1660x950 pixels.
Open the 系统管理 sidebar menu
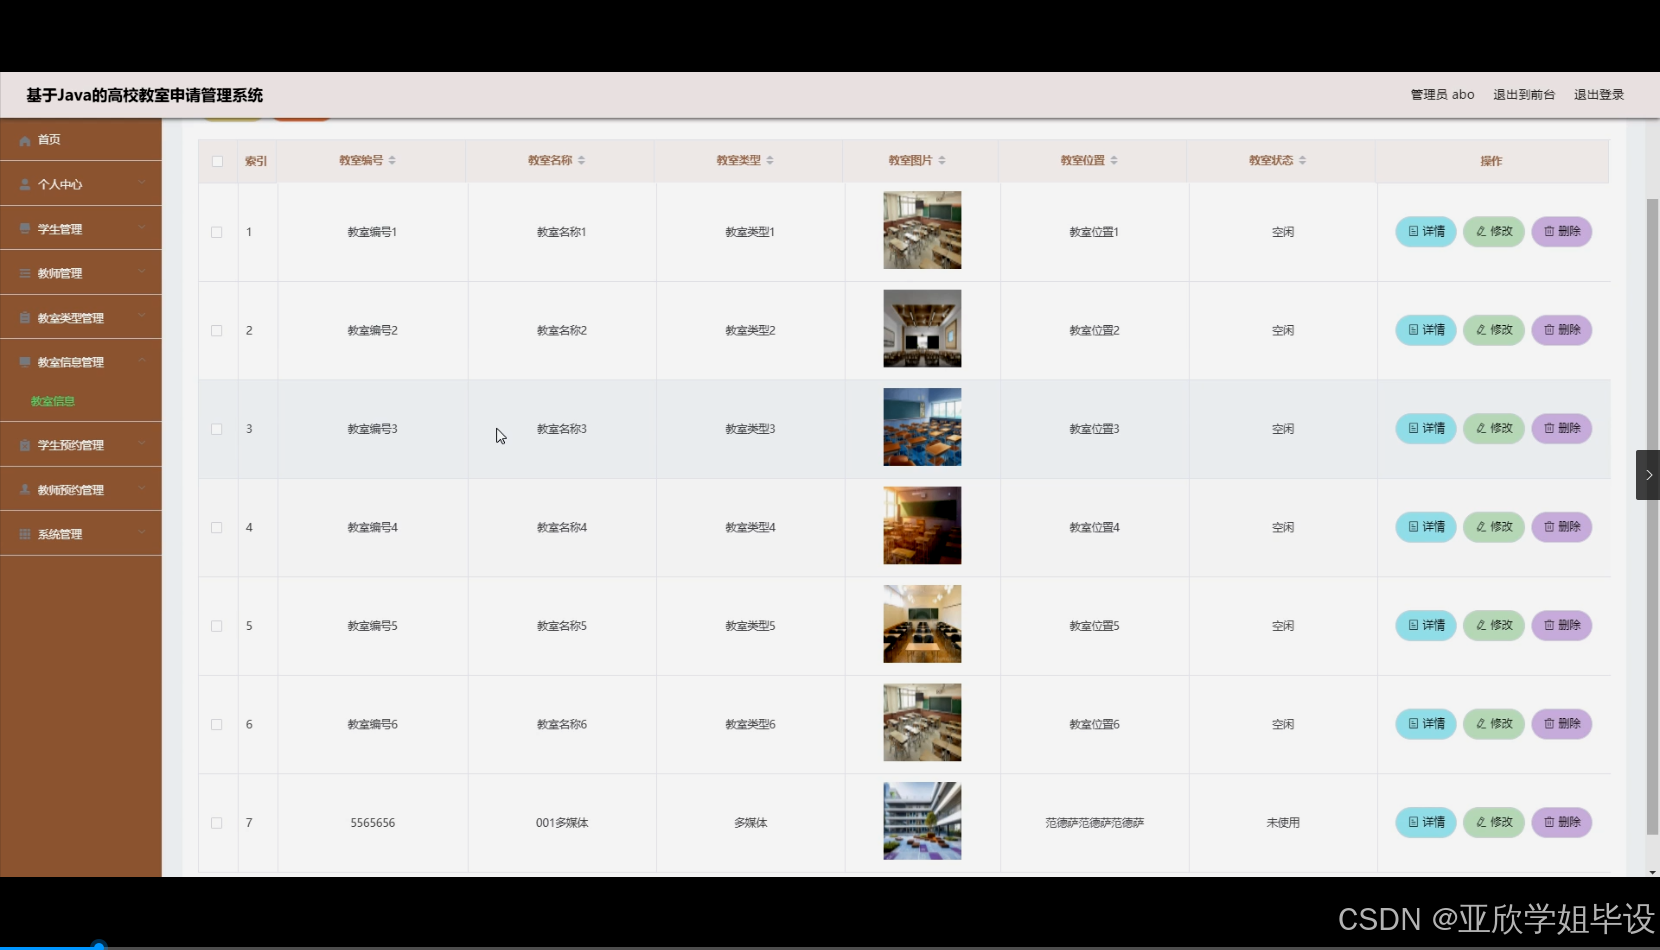(x=81, y=534)
